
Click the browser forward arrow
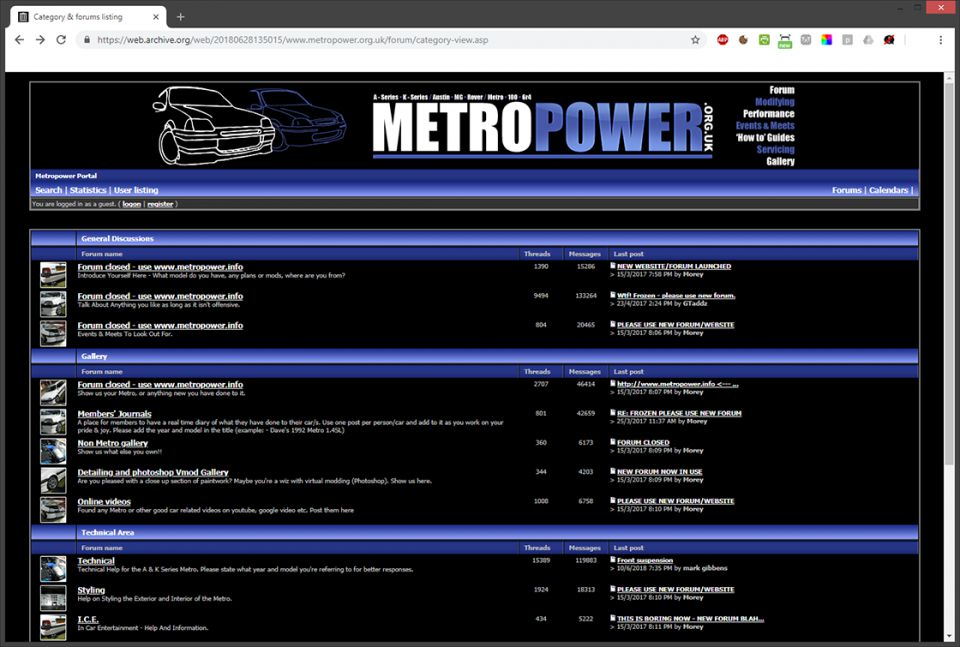pyautogui.click(x=40, y=40)
